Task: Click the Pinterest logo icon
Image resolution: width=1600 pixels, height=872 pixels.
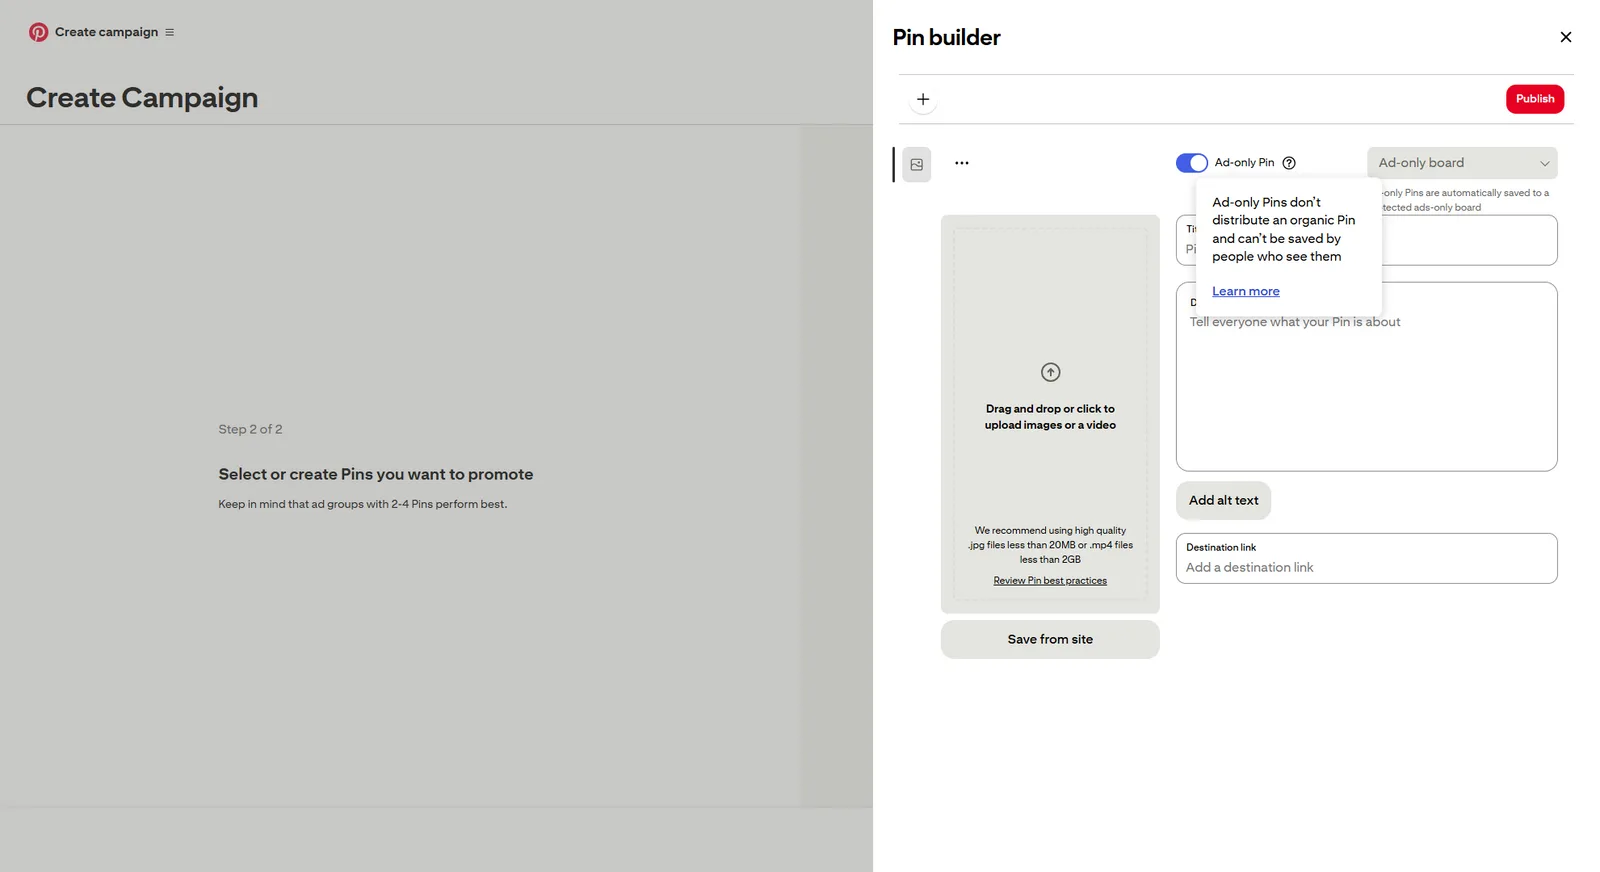Action: [38, 32]
